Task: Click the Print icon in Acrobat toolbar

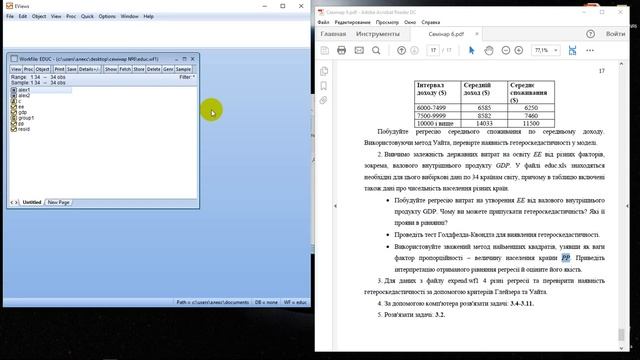Action: [342, 50]
